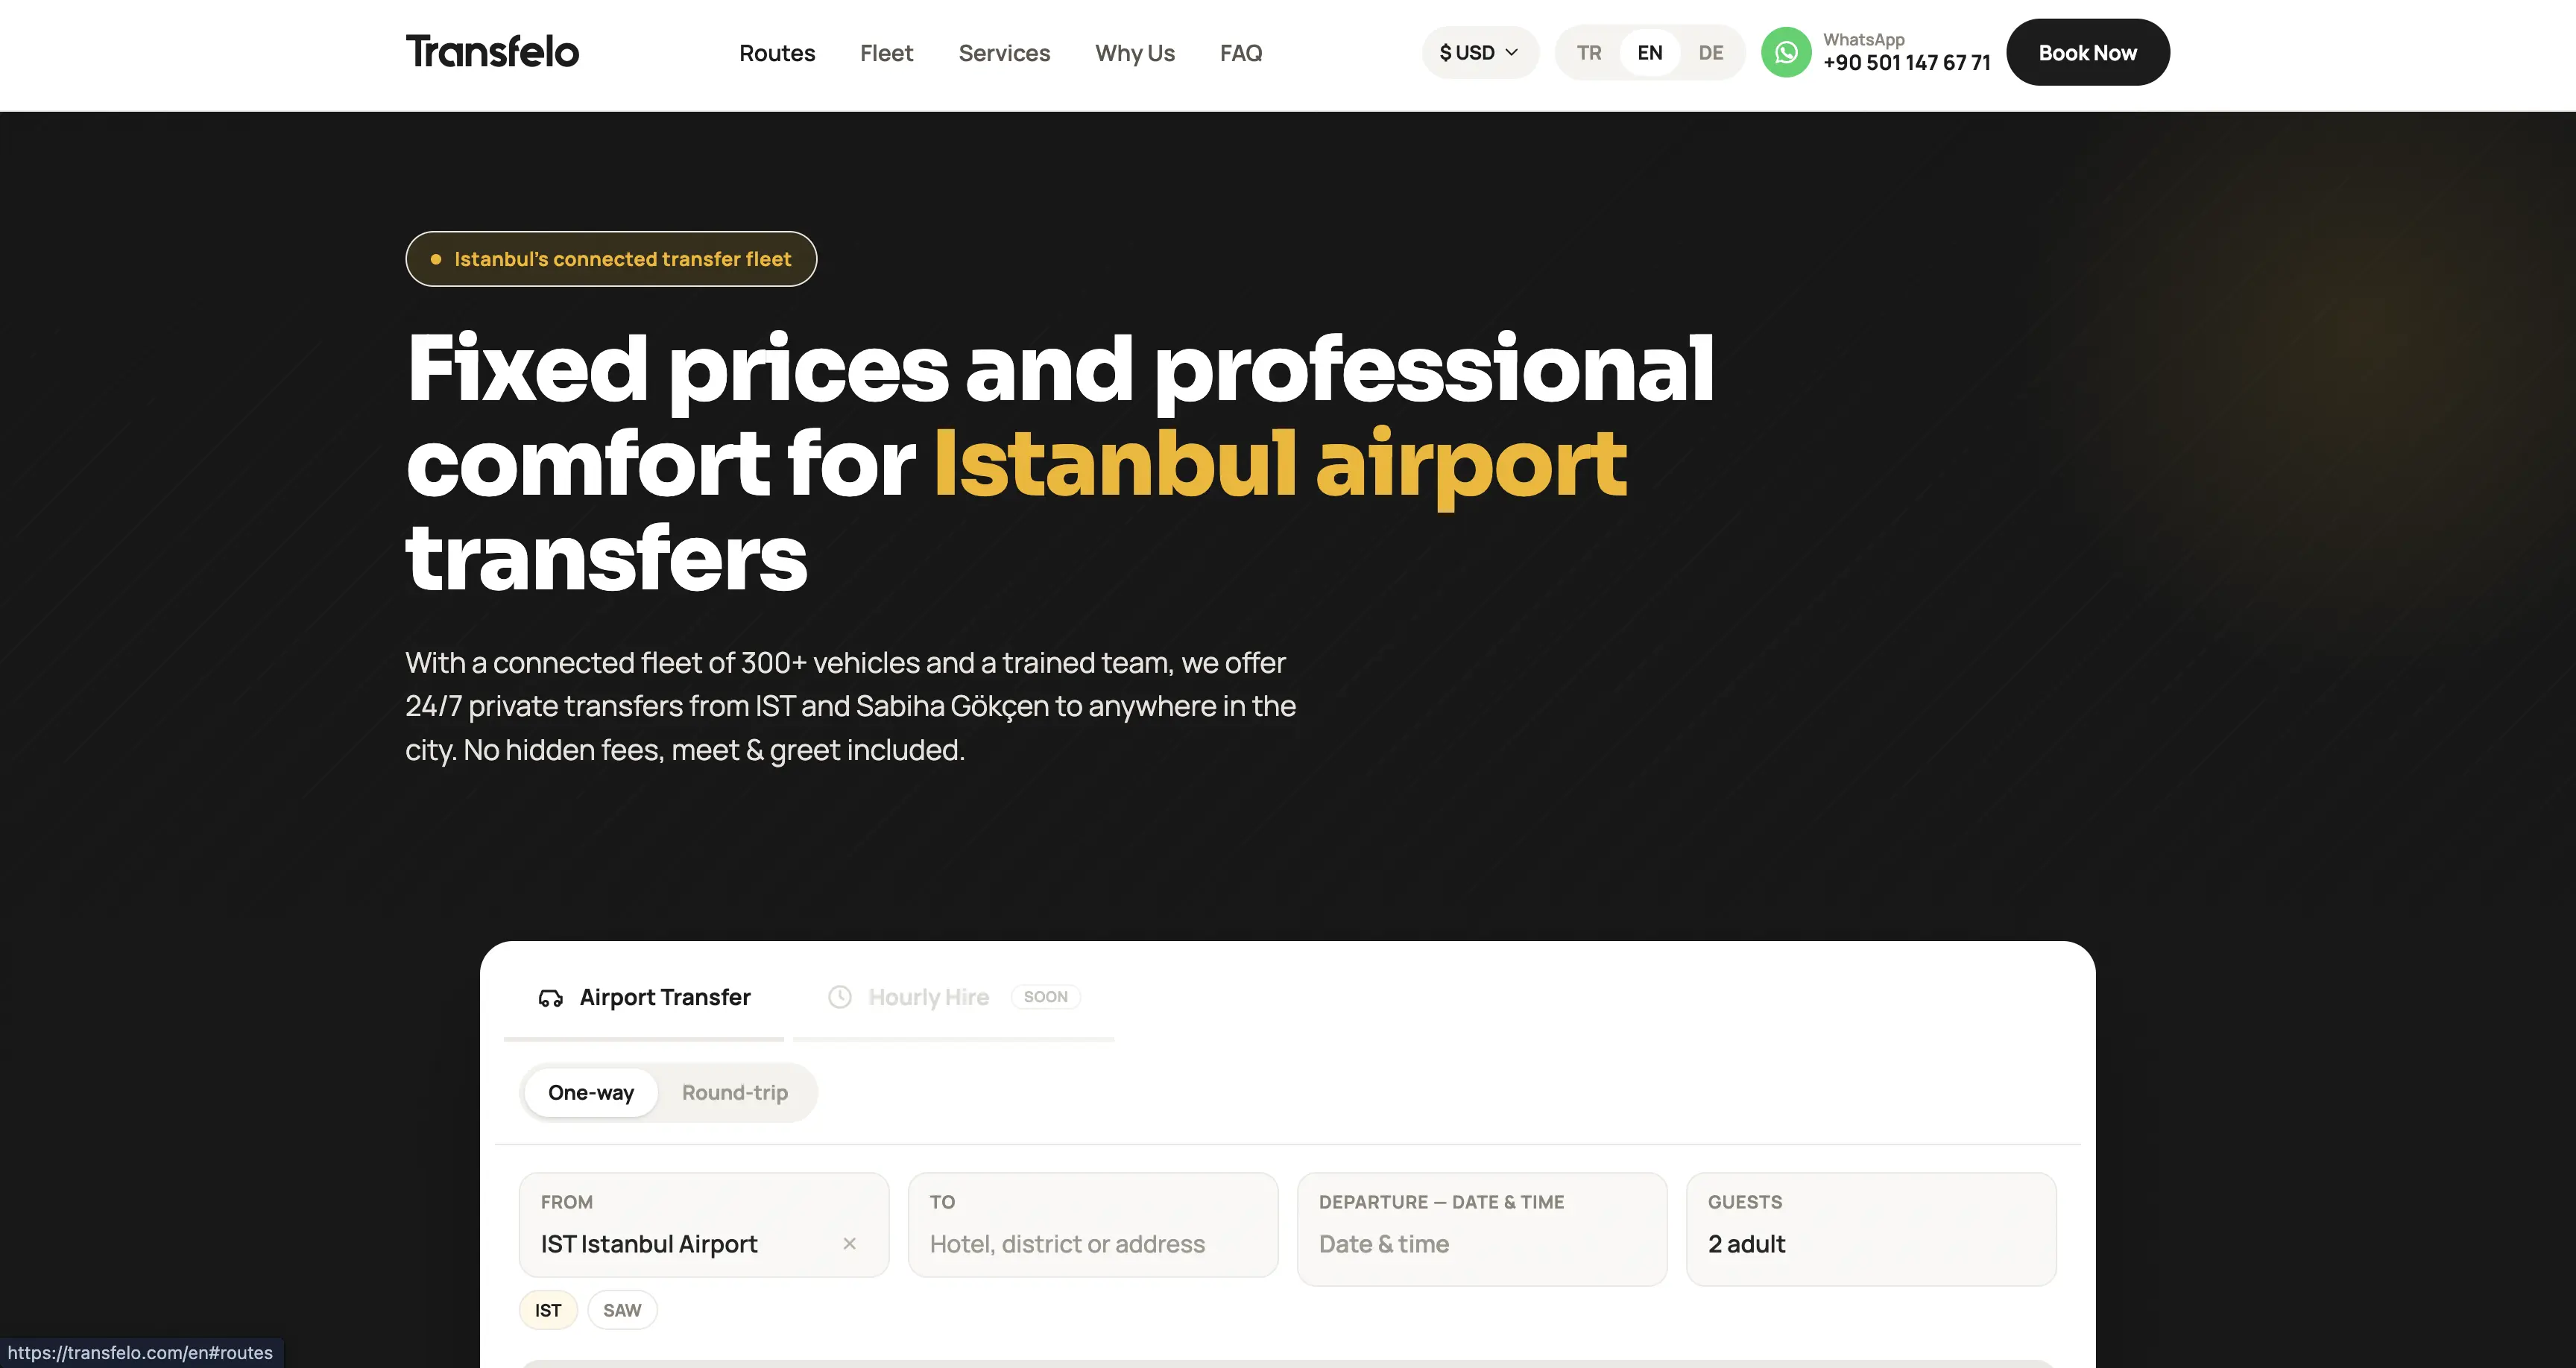Go to the Fleet section
Image resolution: width=2576 pixels, height=1368 pixels.
(886, 53)
